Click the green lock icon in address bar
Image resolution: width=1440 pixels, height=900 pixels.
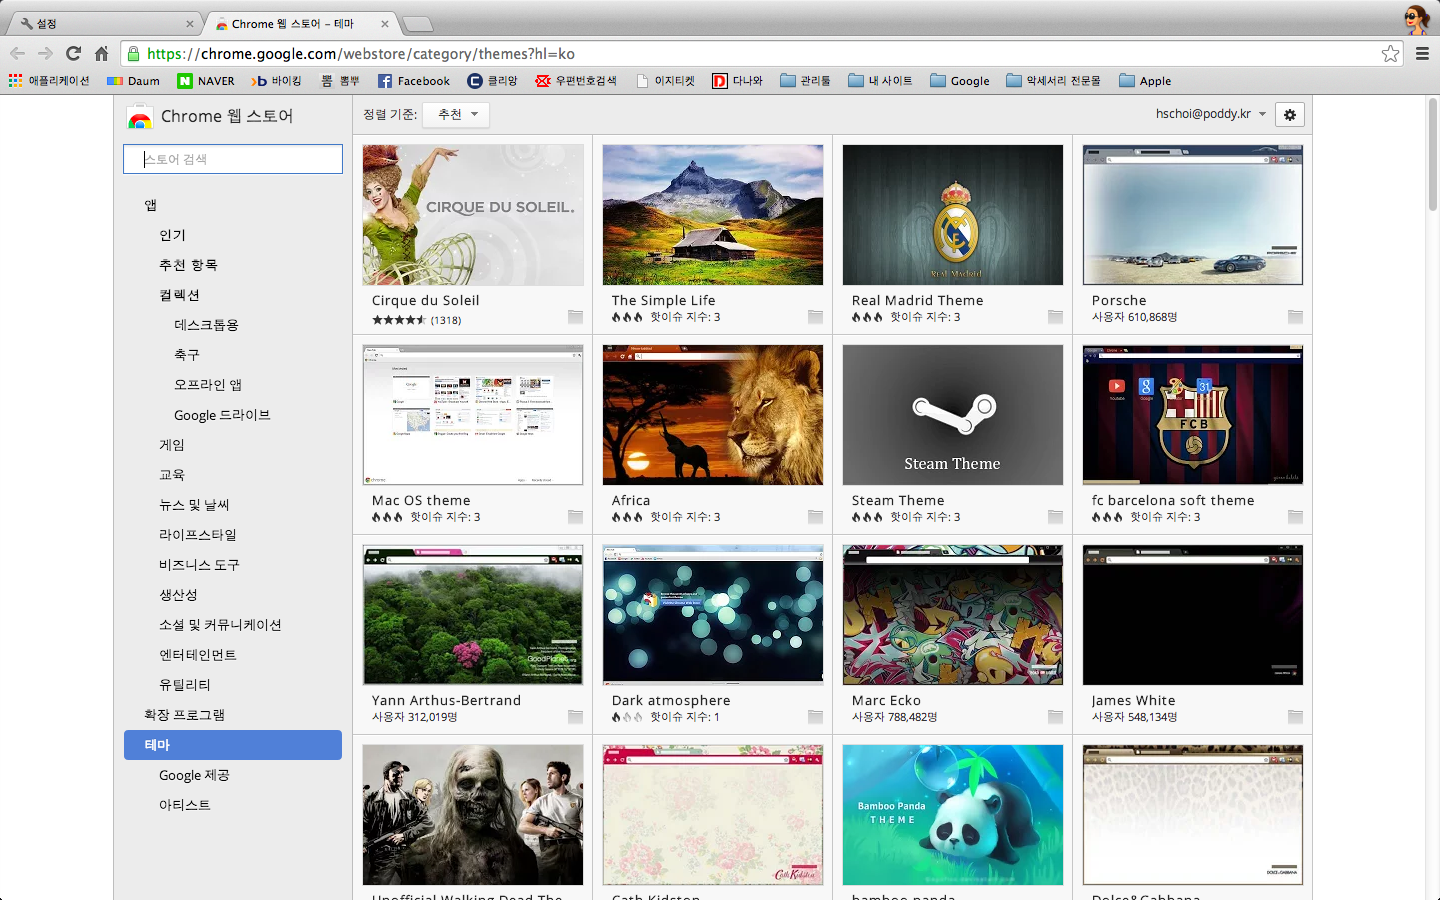click(x=133, y=54)
